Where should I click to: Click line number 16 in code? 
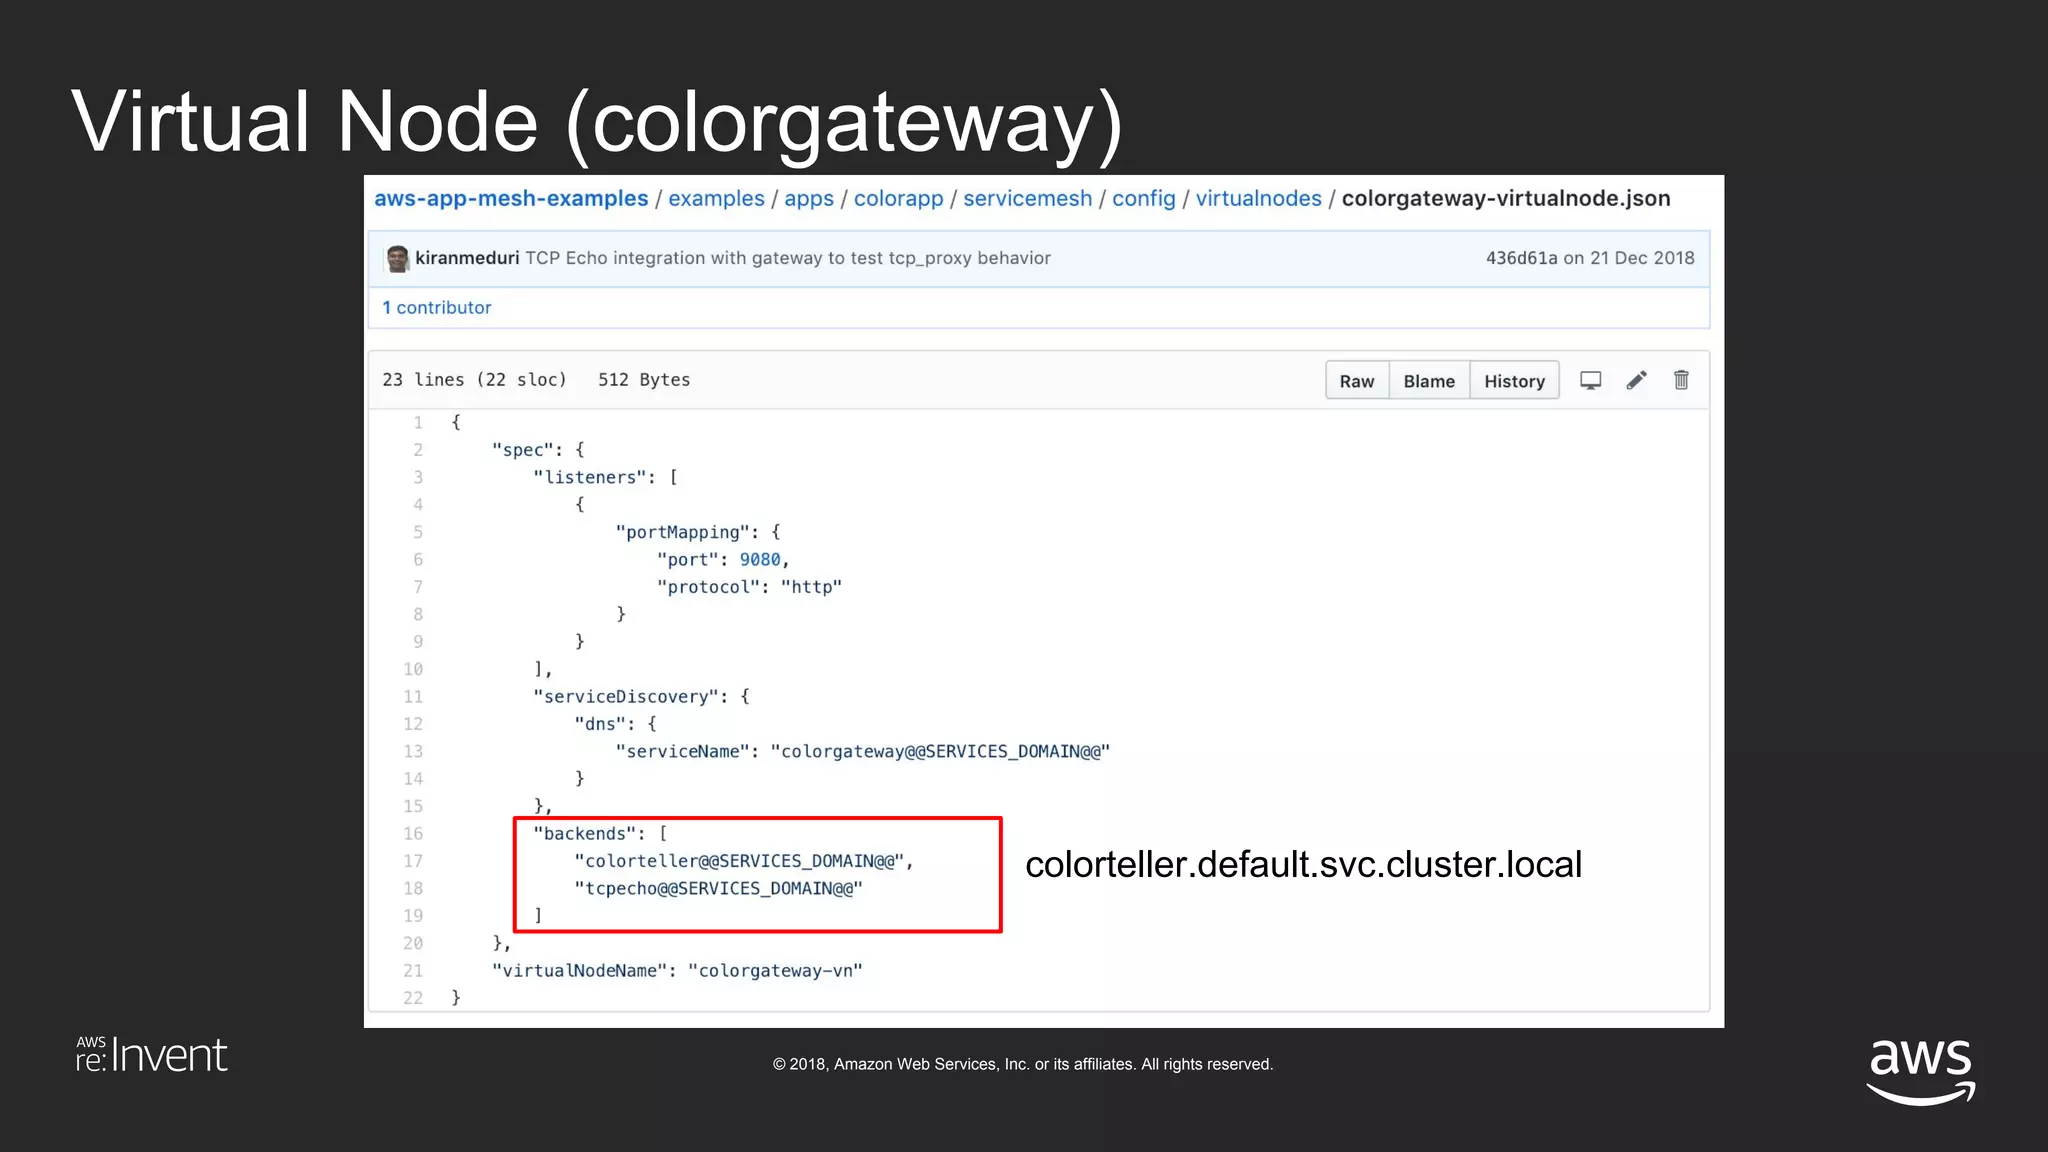pyautogui.click(x=413, y=834)
